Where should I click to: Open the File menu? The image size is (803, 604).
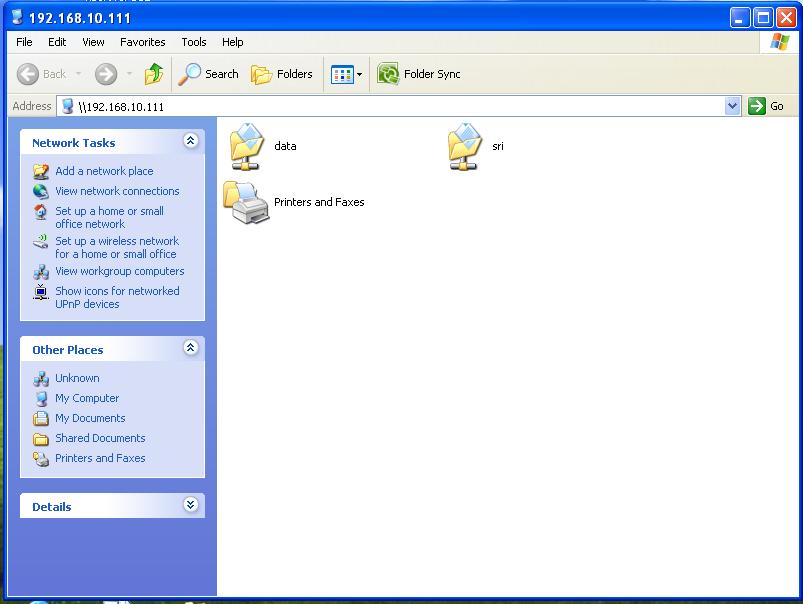pyautogui.click(x=24, y=42)
